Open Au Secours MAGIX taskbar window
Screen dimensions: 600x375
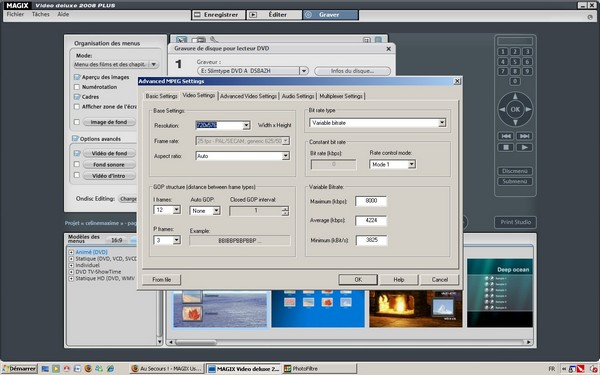coord(166,368)
